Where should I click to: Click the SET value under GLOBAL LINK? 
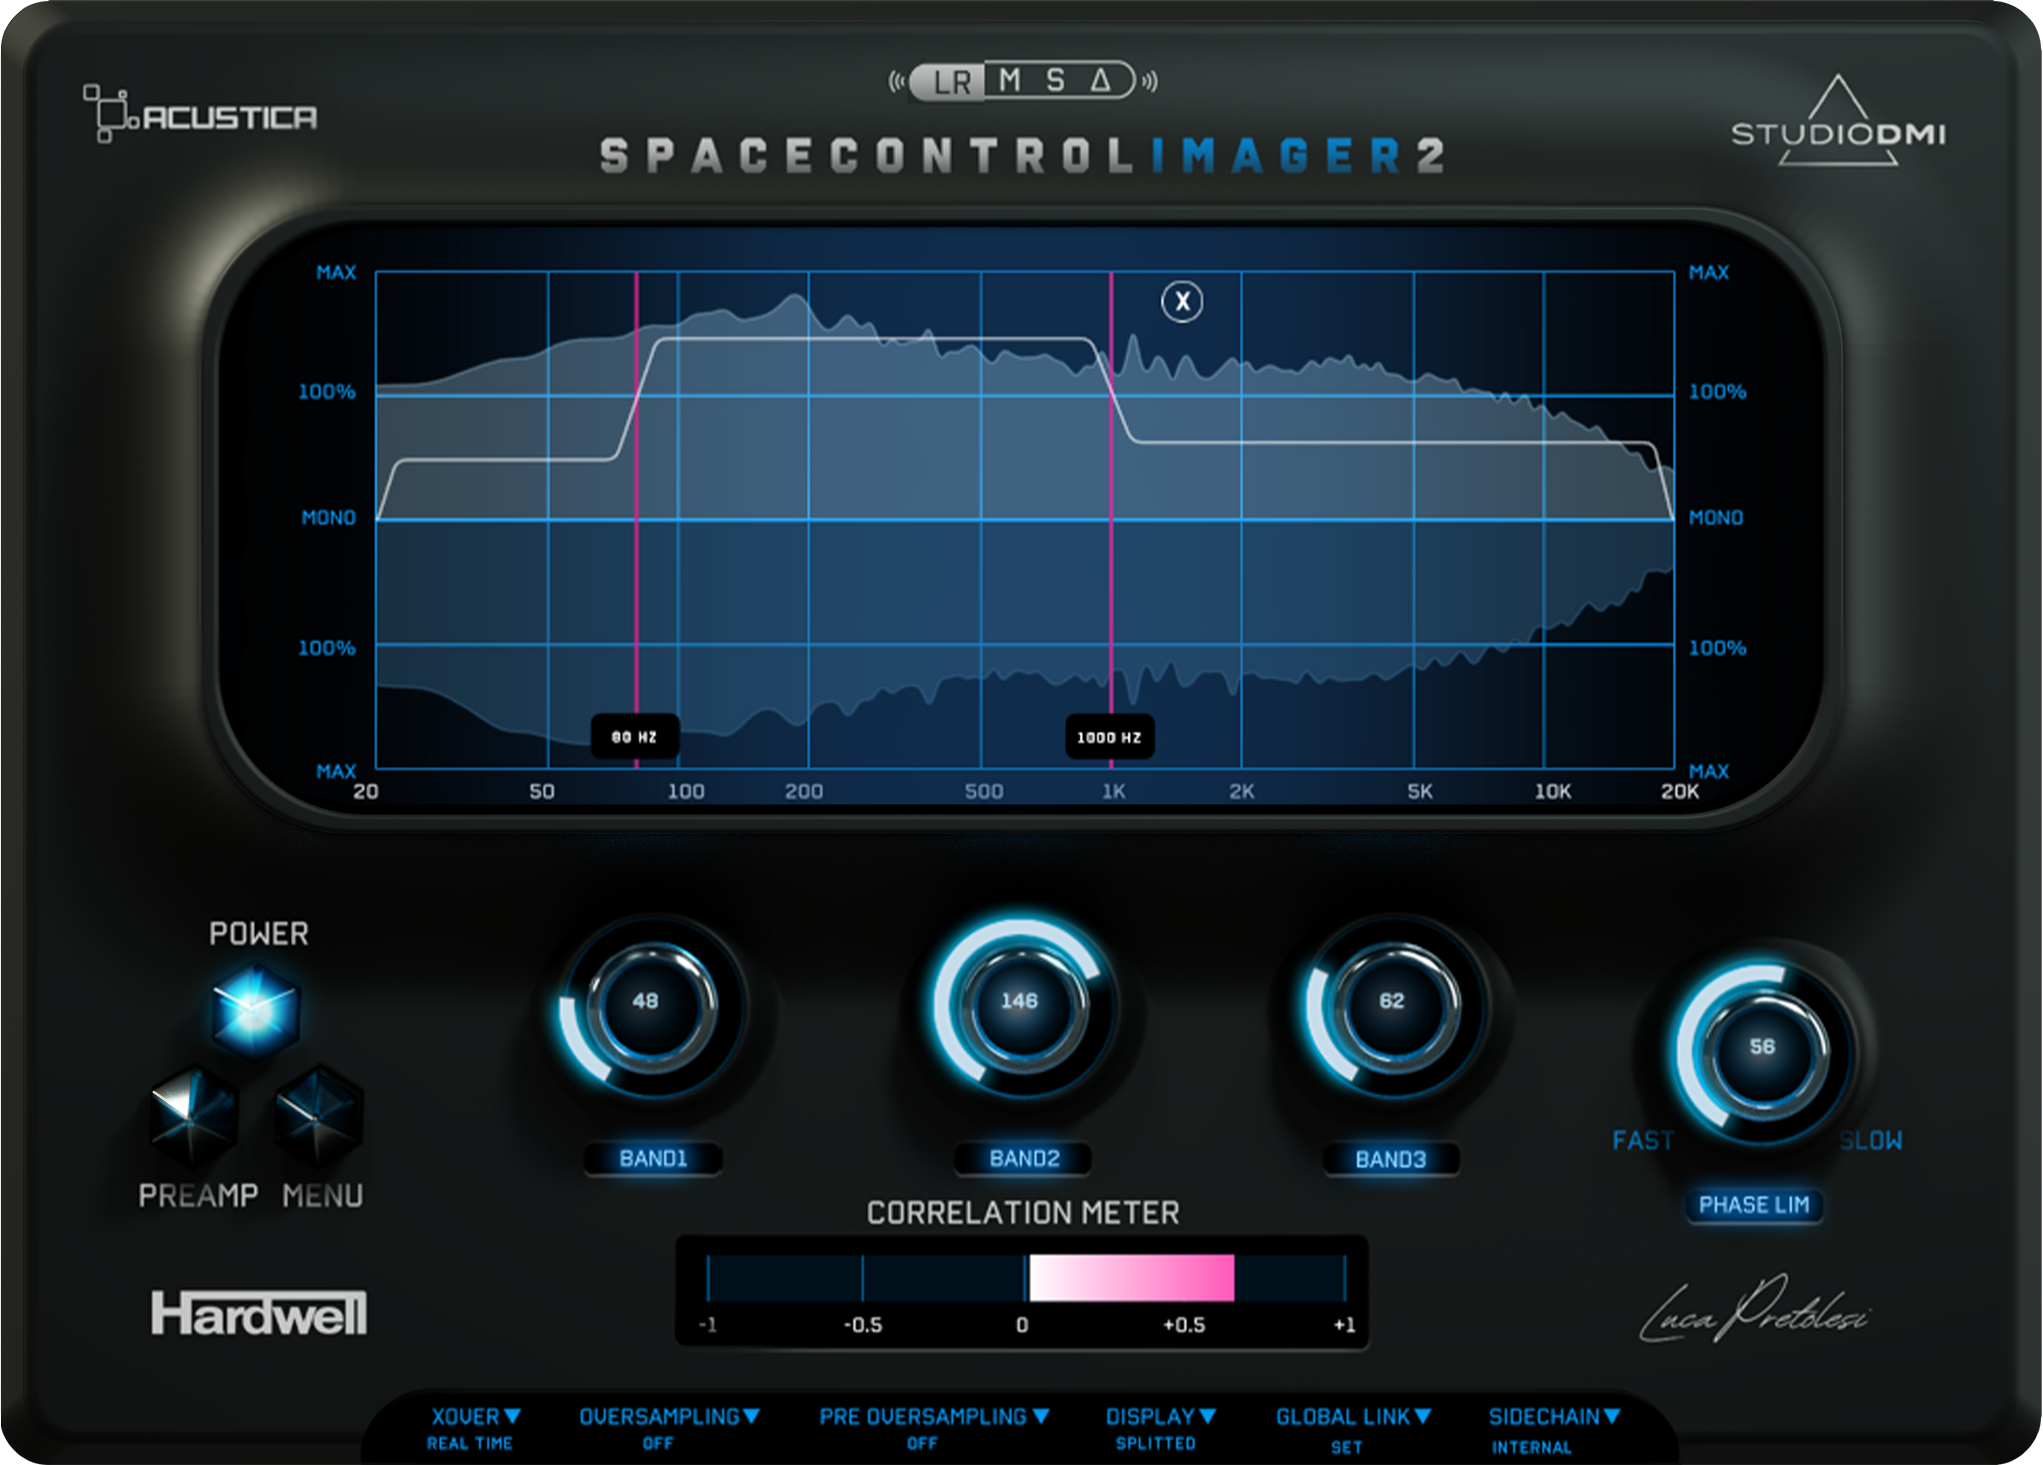click(1346, 1446)
